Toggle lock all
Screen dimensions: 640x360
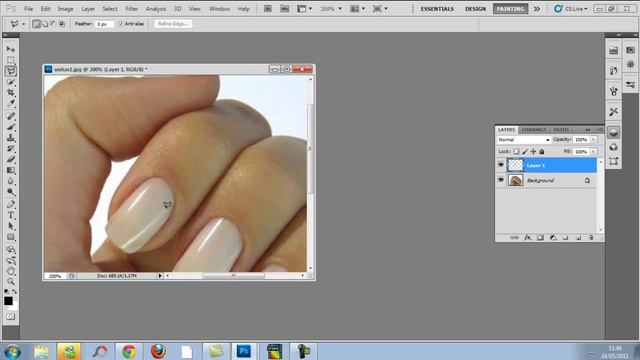pyautogui.click(x=542, y=151)
